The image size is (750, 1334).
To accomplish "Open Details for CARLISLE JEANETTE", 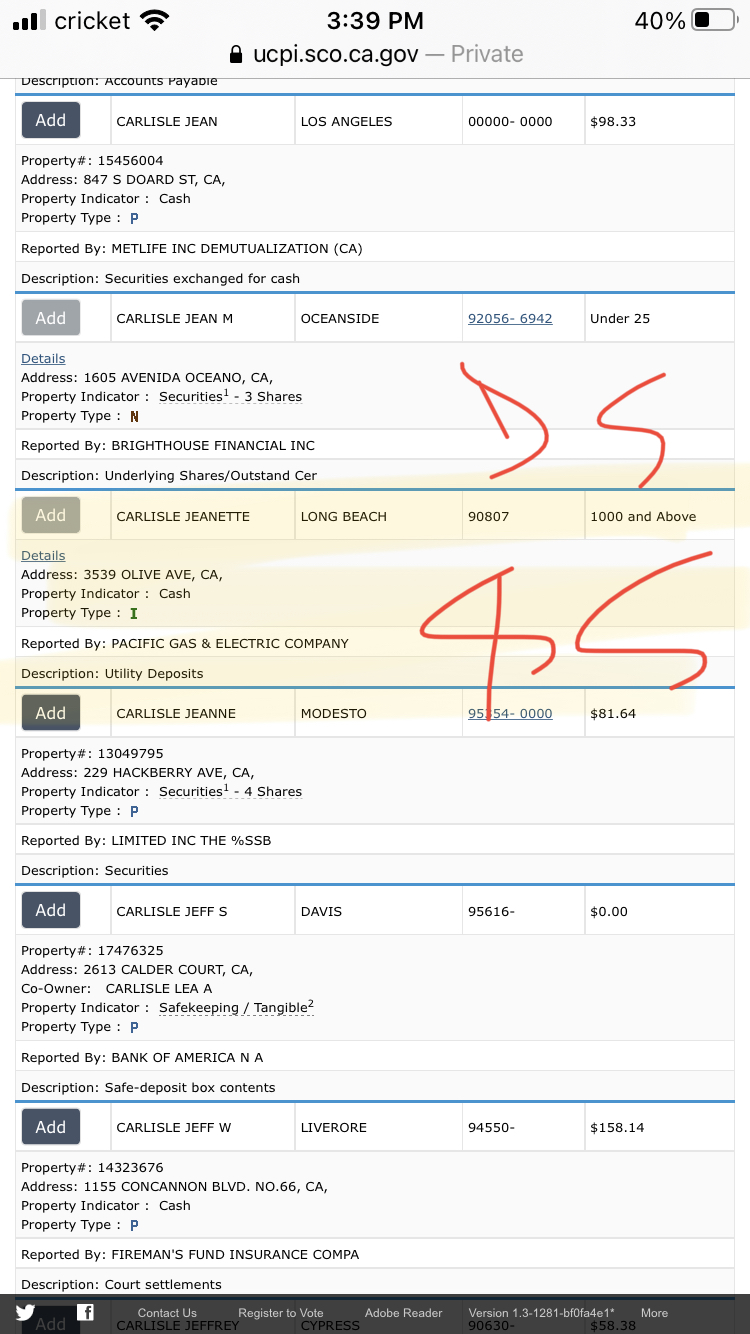I will 43,555.
